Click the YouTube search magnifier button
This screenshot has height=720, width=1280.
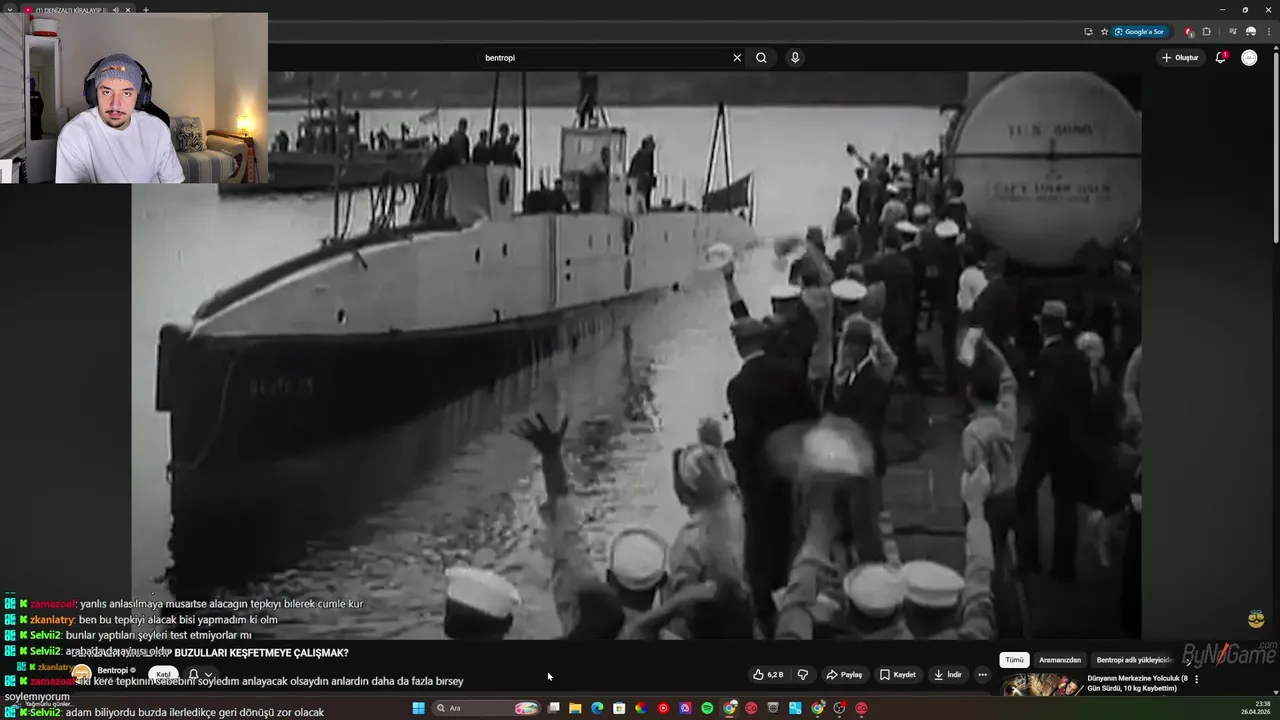click(x=761, y=58)
